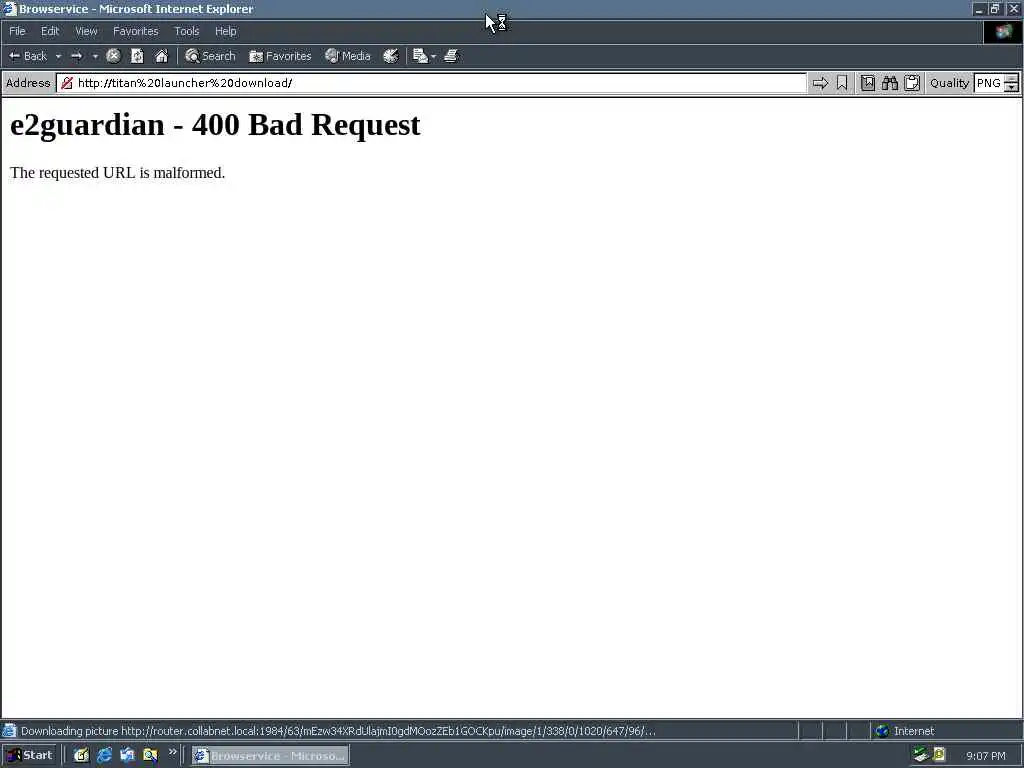Viewport: 1024px width, 768px height.
Task: Go to the Home page icon
Action: (161, 56)
